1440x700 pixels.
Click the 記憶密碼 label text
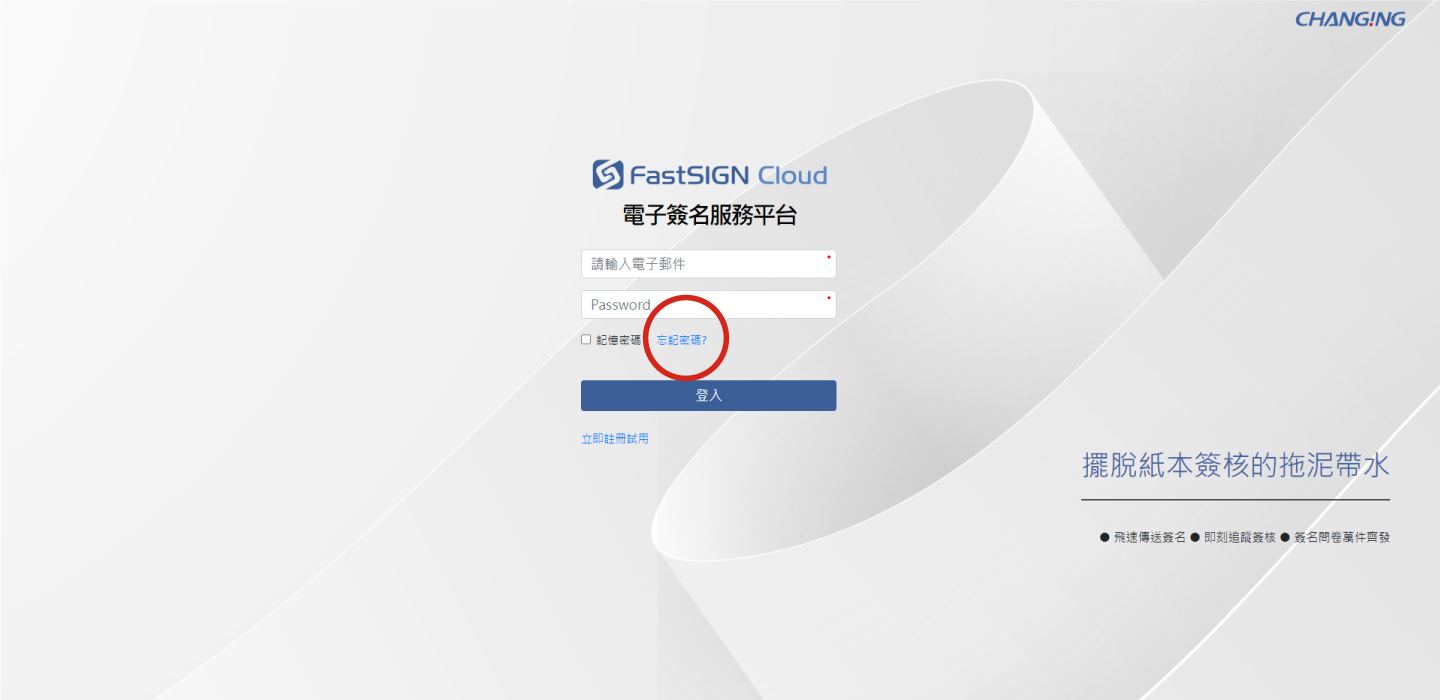(618, 340)
